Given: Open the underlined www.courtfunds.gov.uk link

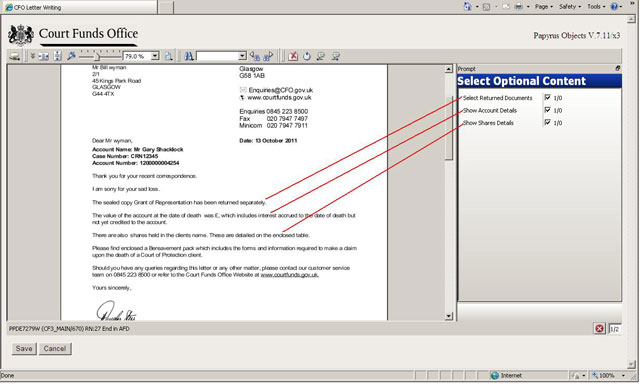Looking at the screenshot, I should coord(289,275).
